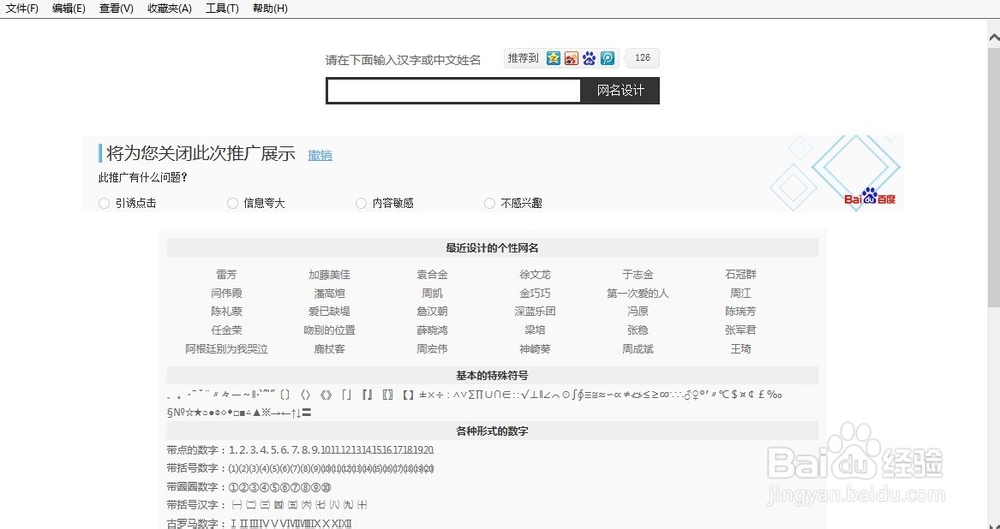Open the 查看(V) menu
The image size is (1000, 529).
(116, 8)
